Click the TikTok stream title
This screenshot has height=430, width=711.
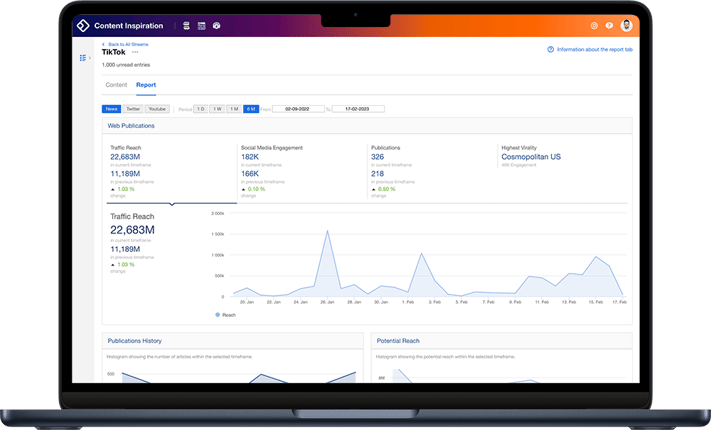[113, 52]
